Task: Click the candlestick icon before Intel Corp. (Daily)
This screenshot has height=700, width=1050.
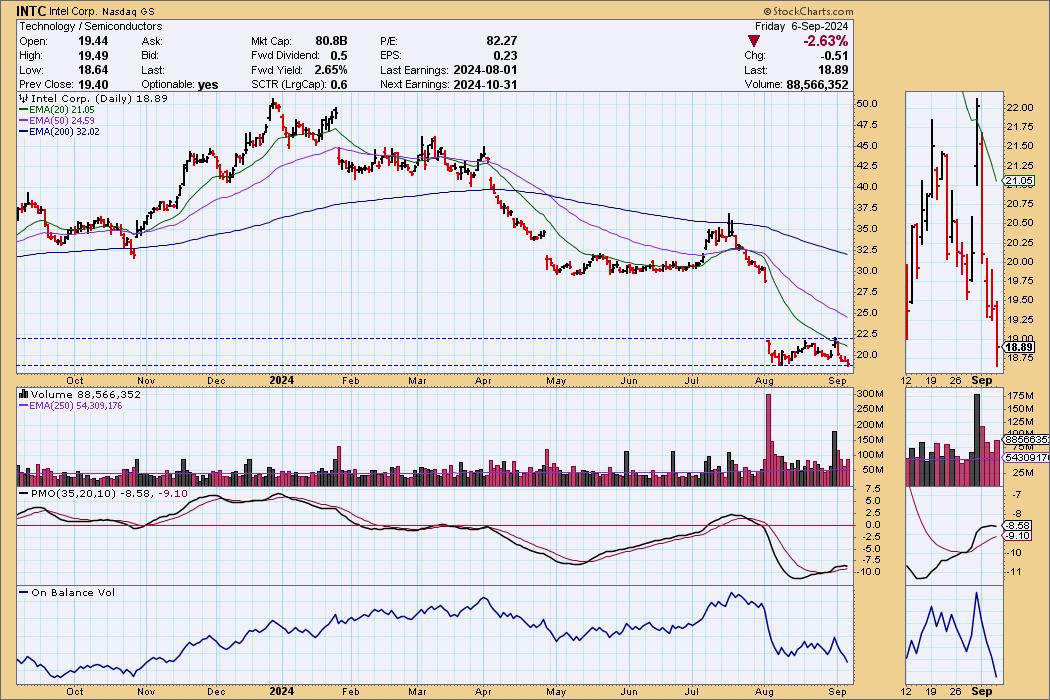Action: (x=22, y=100)
